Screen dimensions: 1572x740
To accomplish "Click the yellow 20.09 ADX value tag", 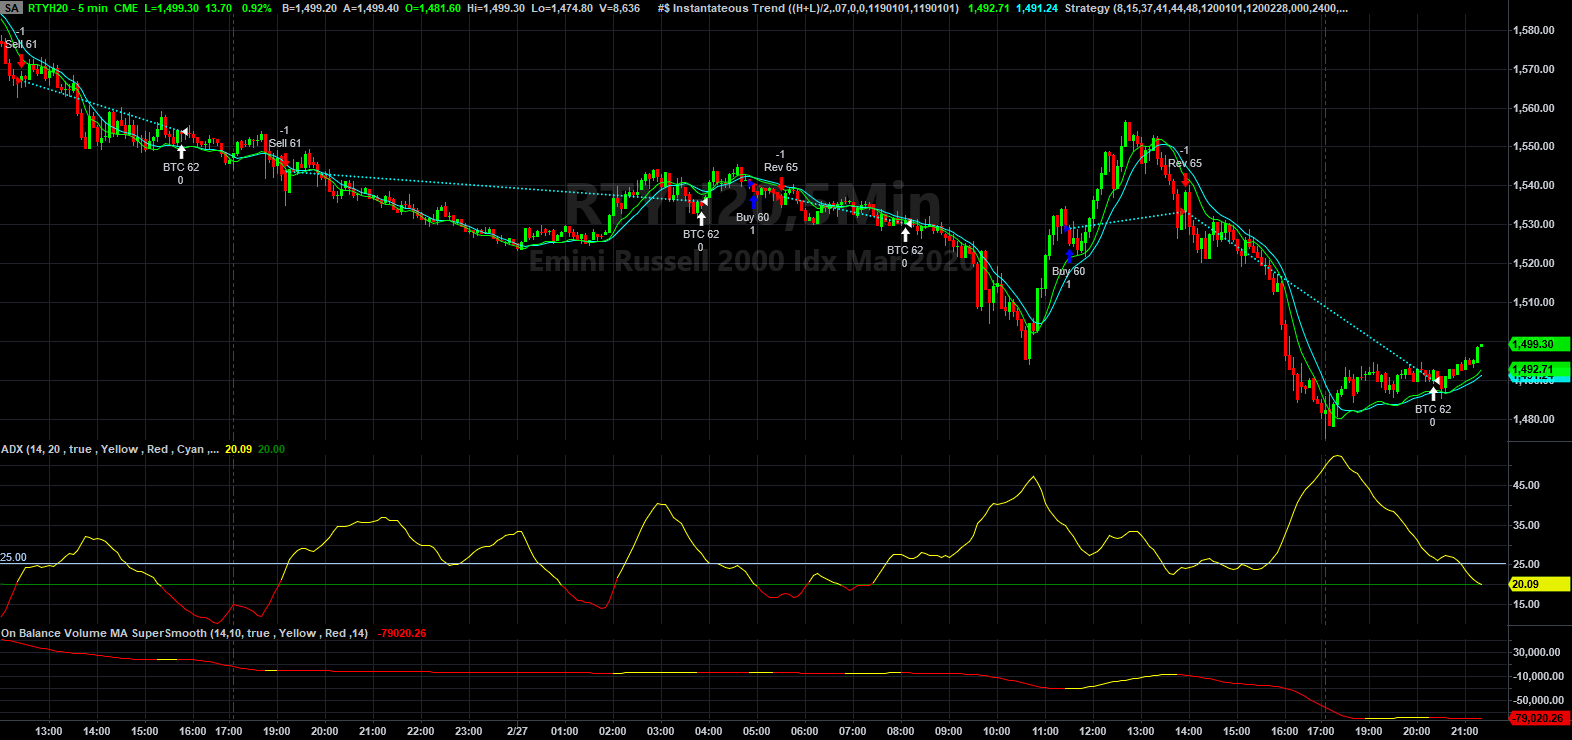I will 1539,584.
